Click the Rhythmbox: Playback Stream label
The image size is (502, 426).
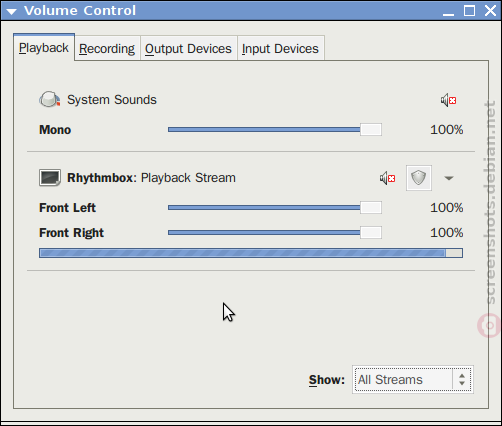point(151,178)
